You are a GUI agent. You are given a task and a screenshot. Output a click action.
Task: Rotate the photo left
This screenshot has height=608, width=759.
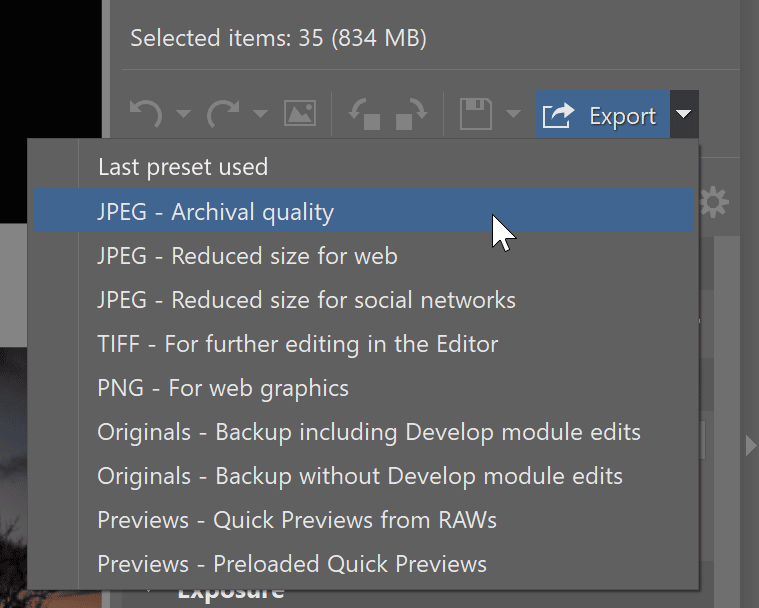(x=364, y=114)
